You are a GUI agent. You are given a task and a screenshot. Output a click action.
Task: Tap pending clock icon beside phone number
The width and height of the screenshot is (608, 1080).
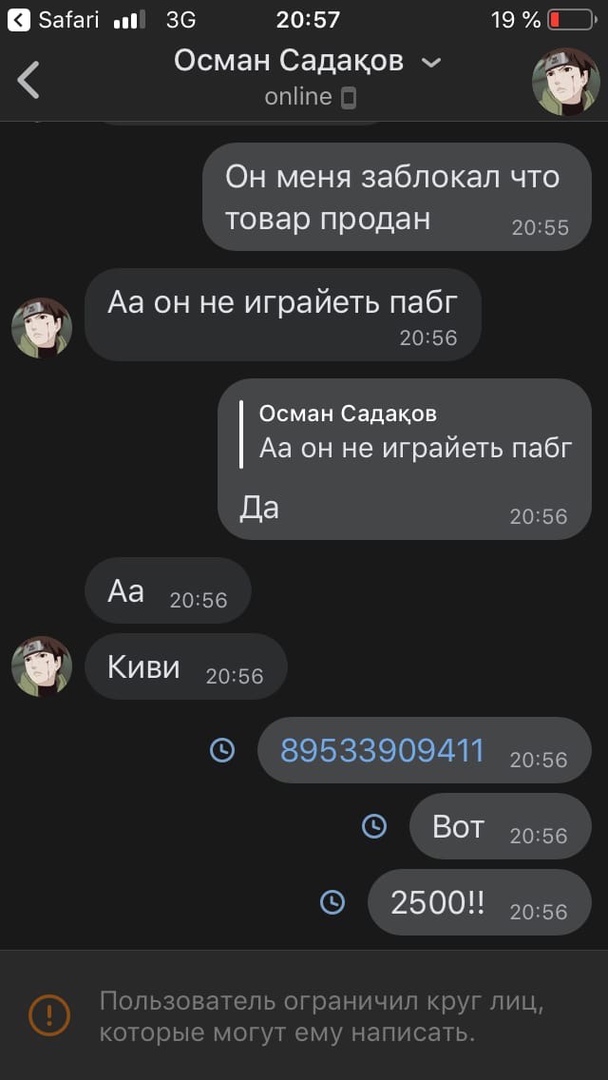222,750
